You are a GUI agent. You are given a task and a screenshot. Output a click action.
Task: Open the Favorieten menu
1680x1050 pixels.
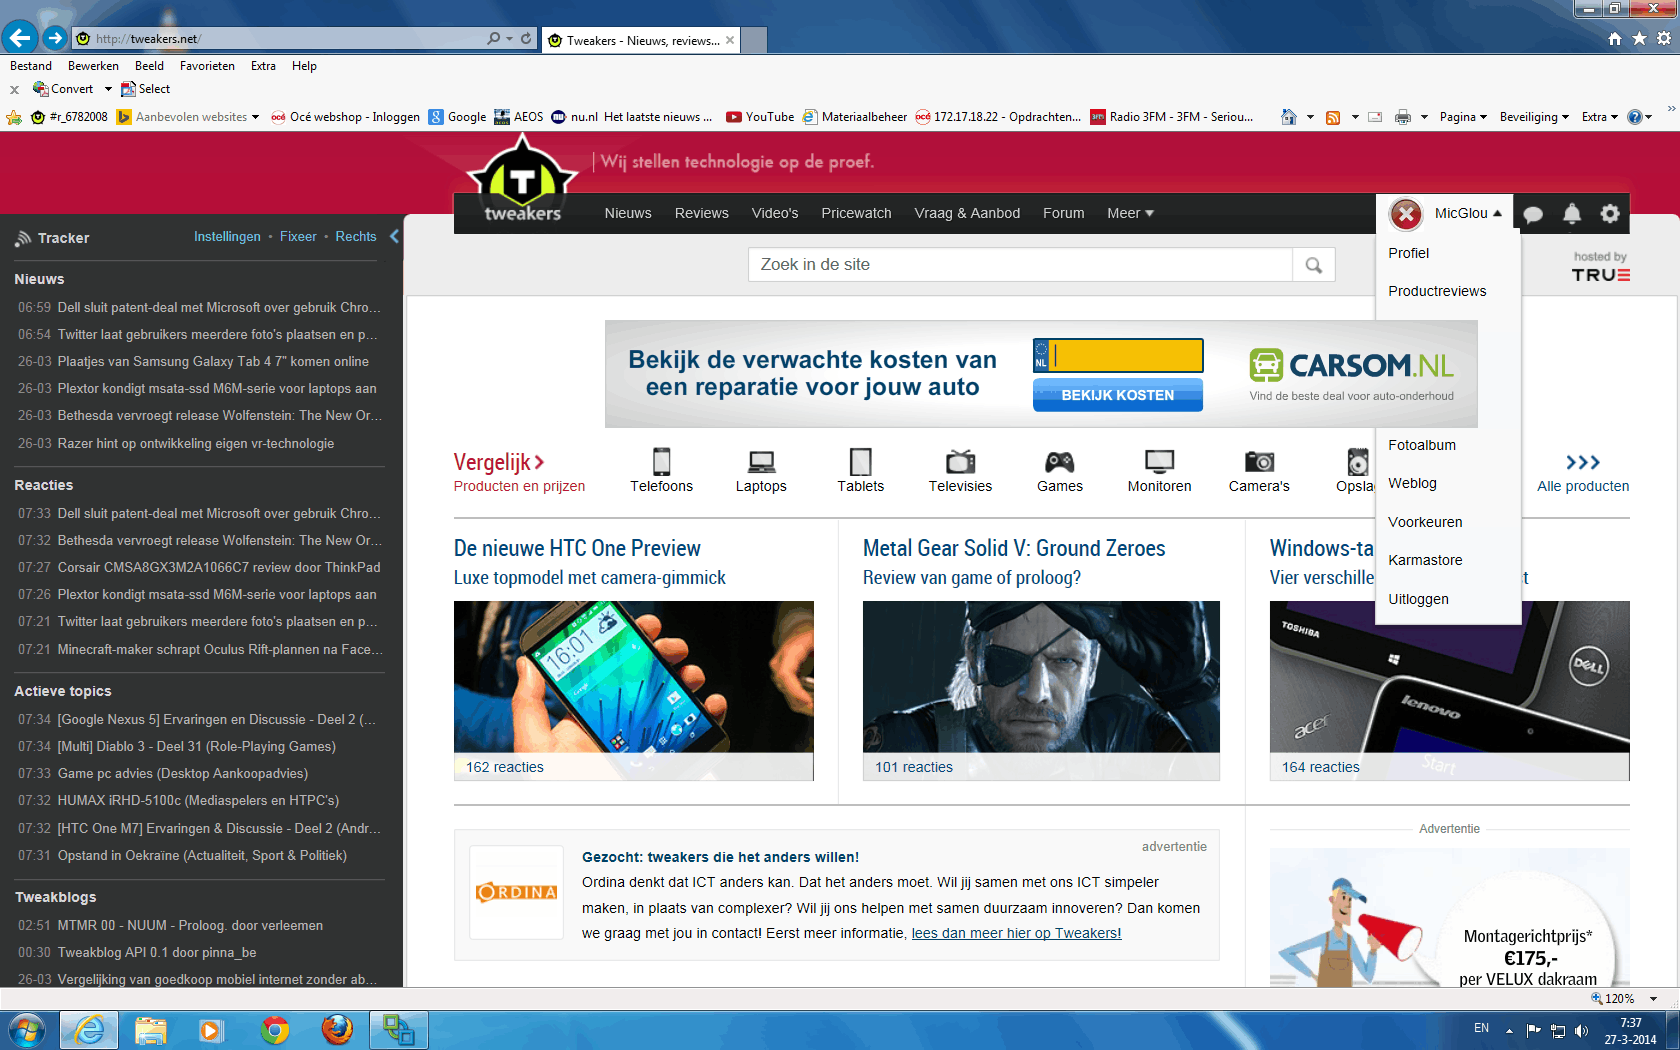coord(207,66)
